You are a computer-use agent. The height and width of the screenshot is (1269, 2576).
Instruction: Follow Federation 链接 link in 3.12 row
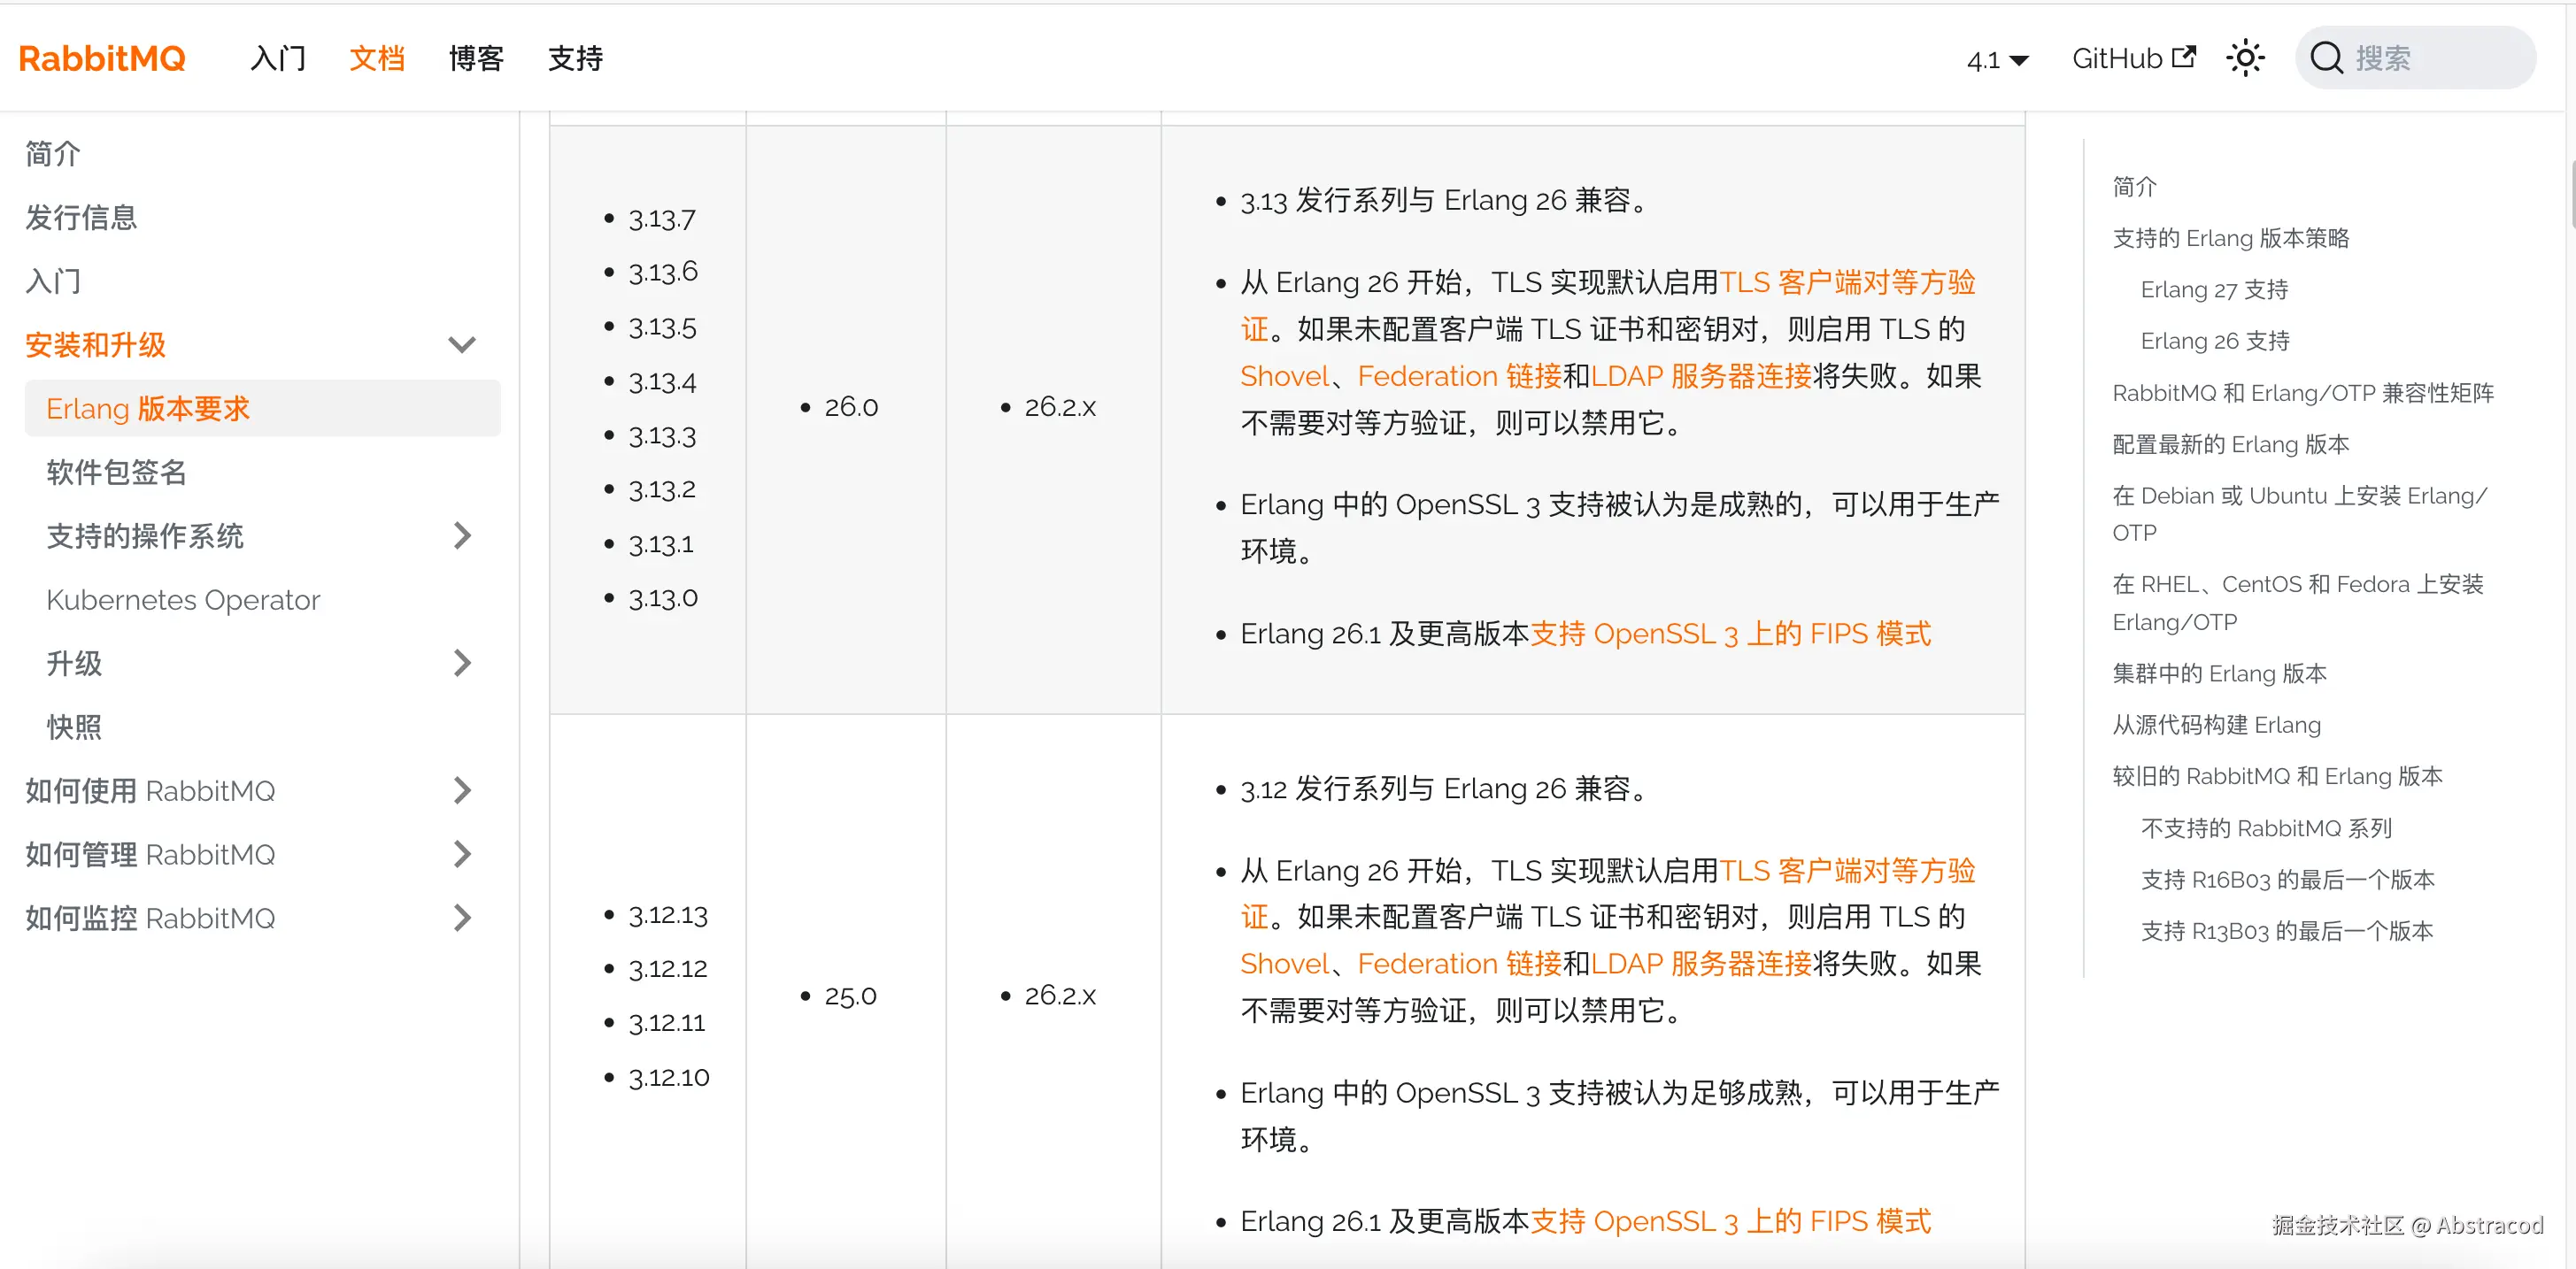(1459, 963)
